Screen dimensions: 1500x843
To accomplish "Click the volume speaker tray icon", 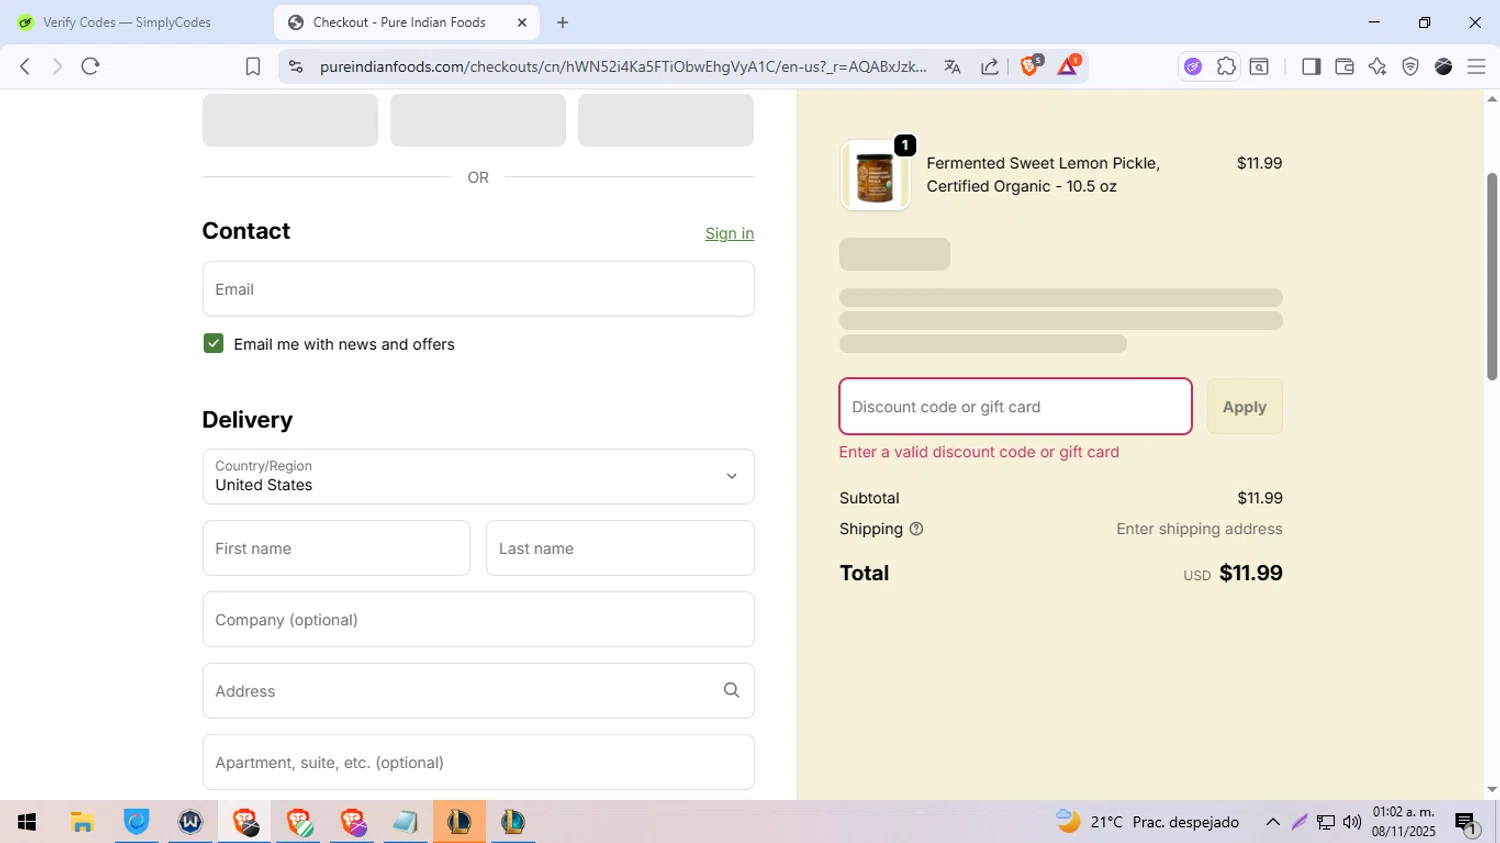I will pyautogui.click(x=1352, y=822).
